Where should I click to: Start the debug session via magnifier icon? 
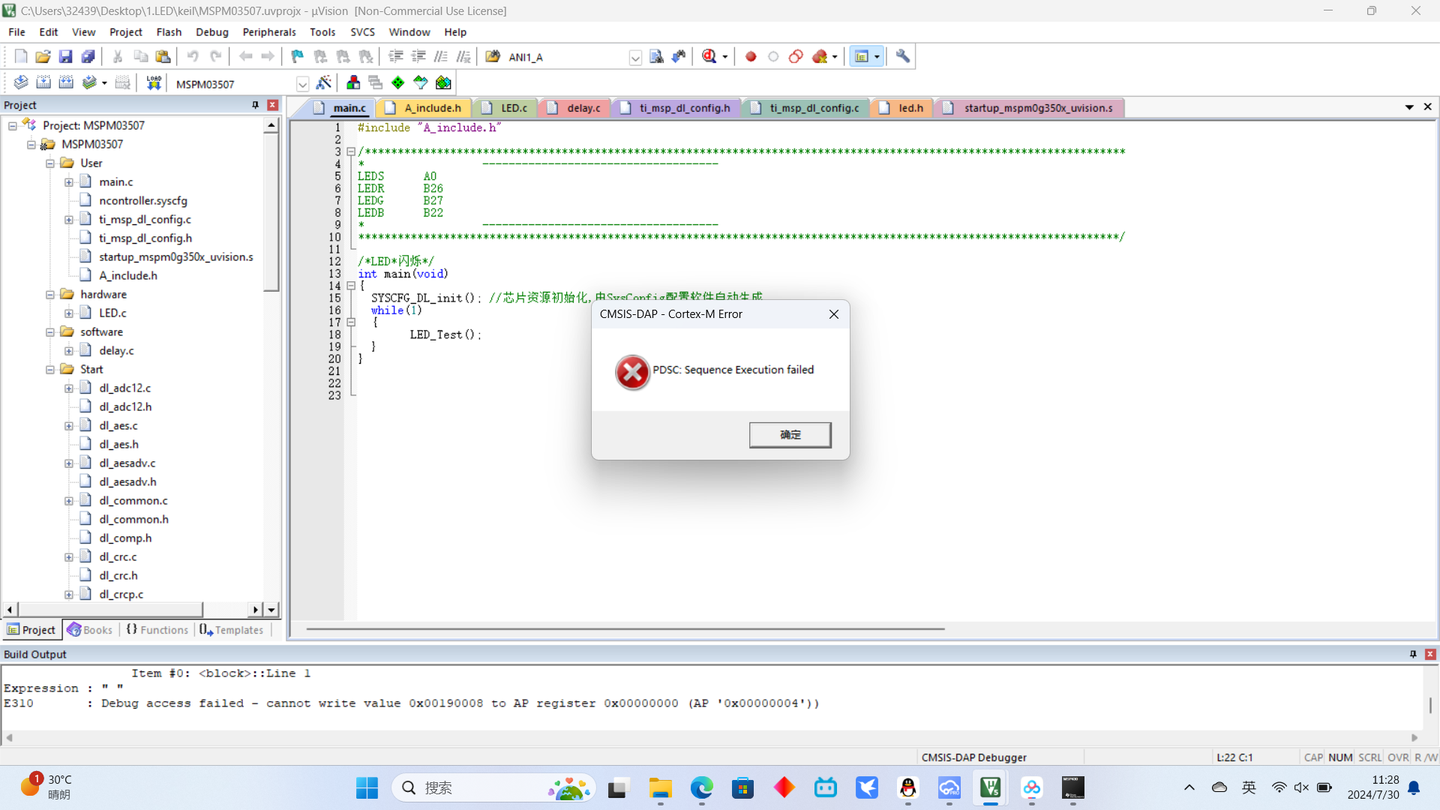709,57
